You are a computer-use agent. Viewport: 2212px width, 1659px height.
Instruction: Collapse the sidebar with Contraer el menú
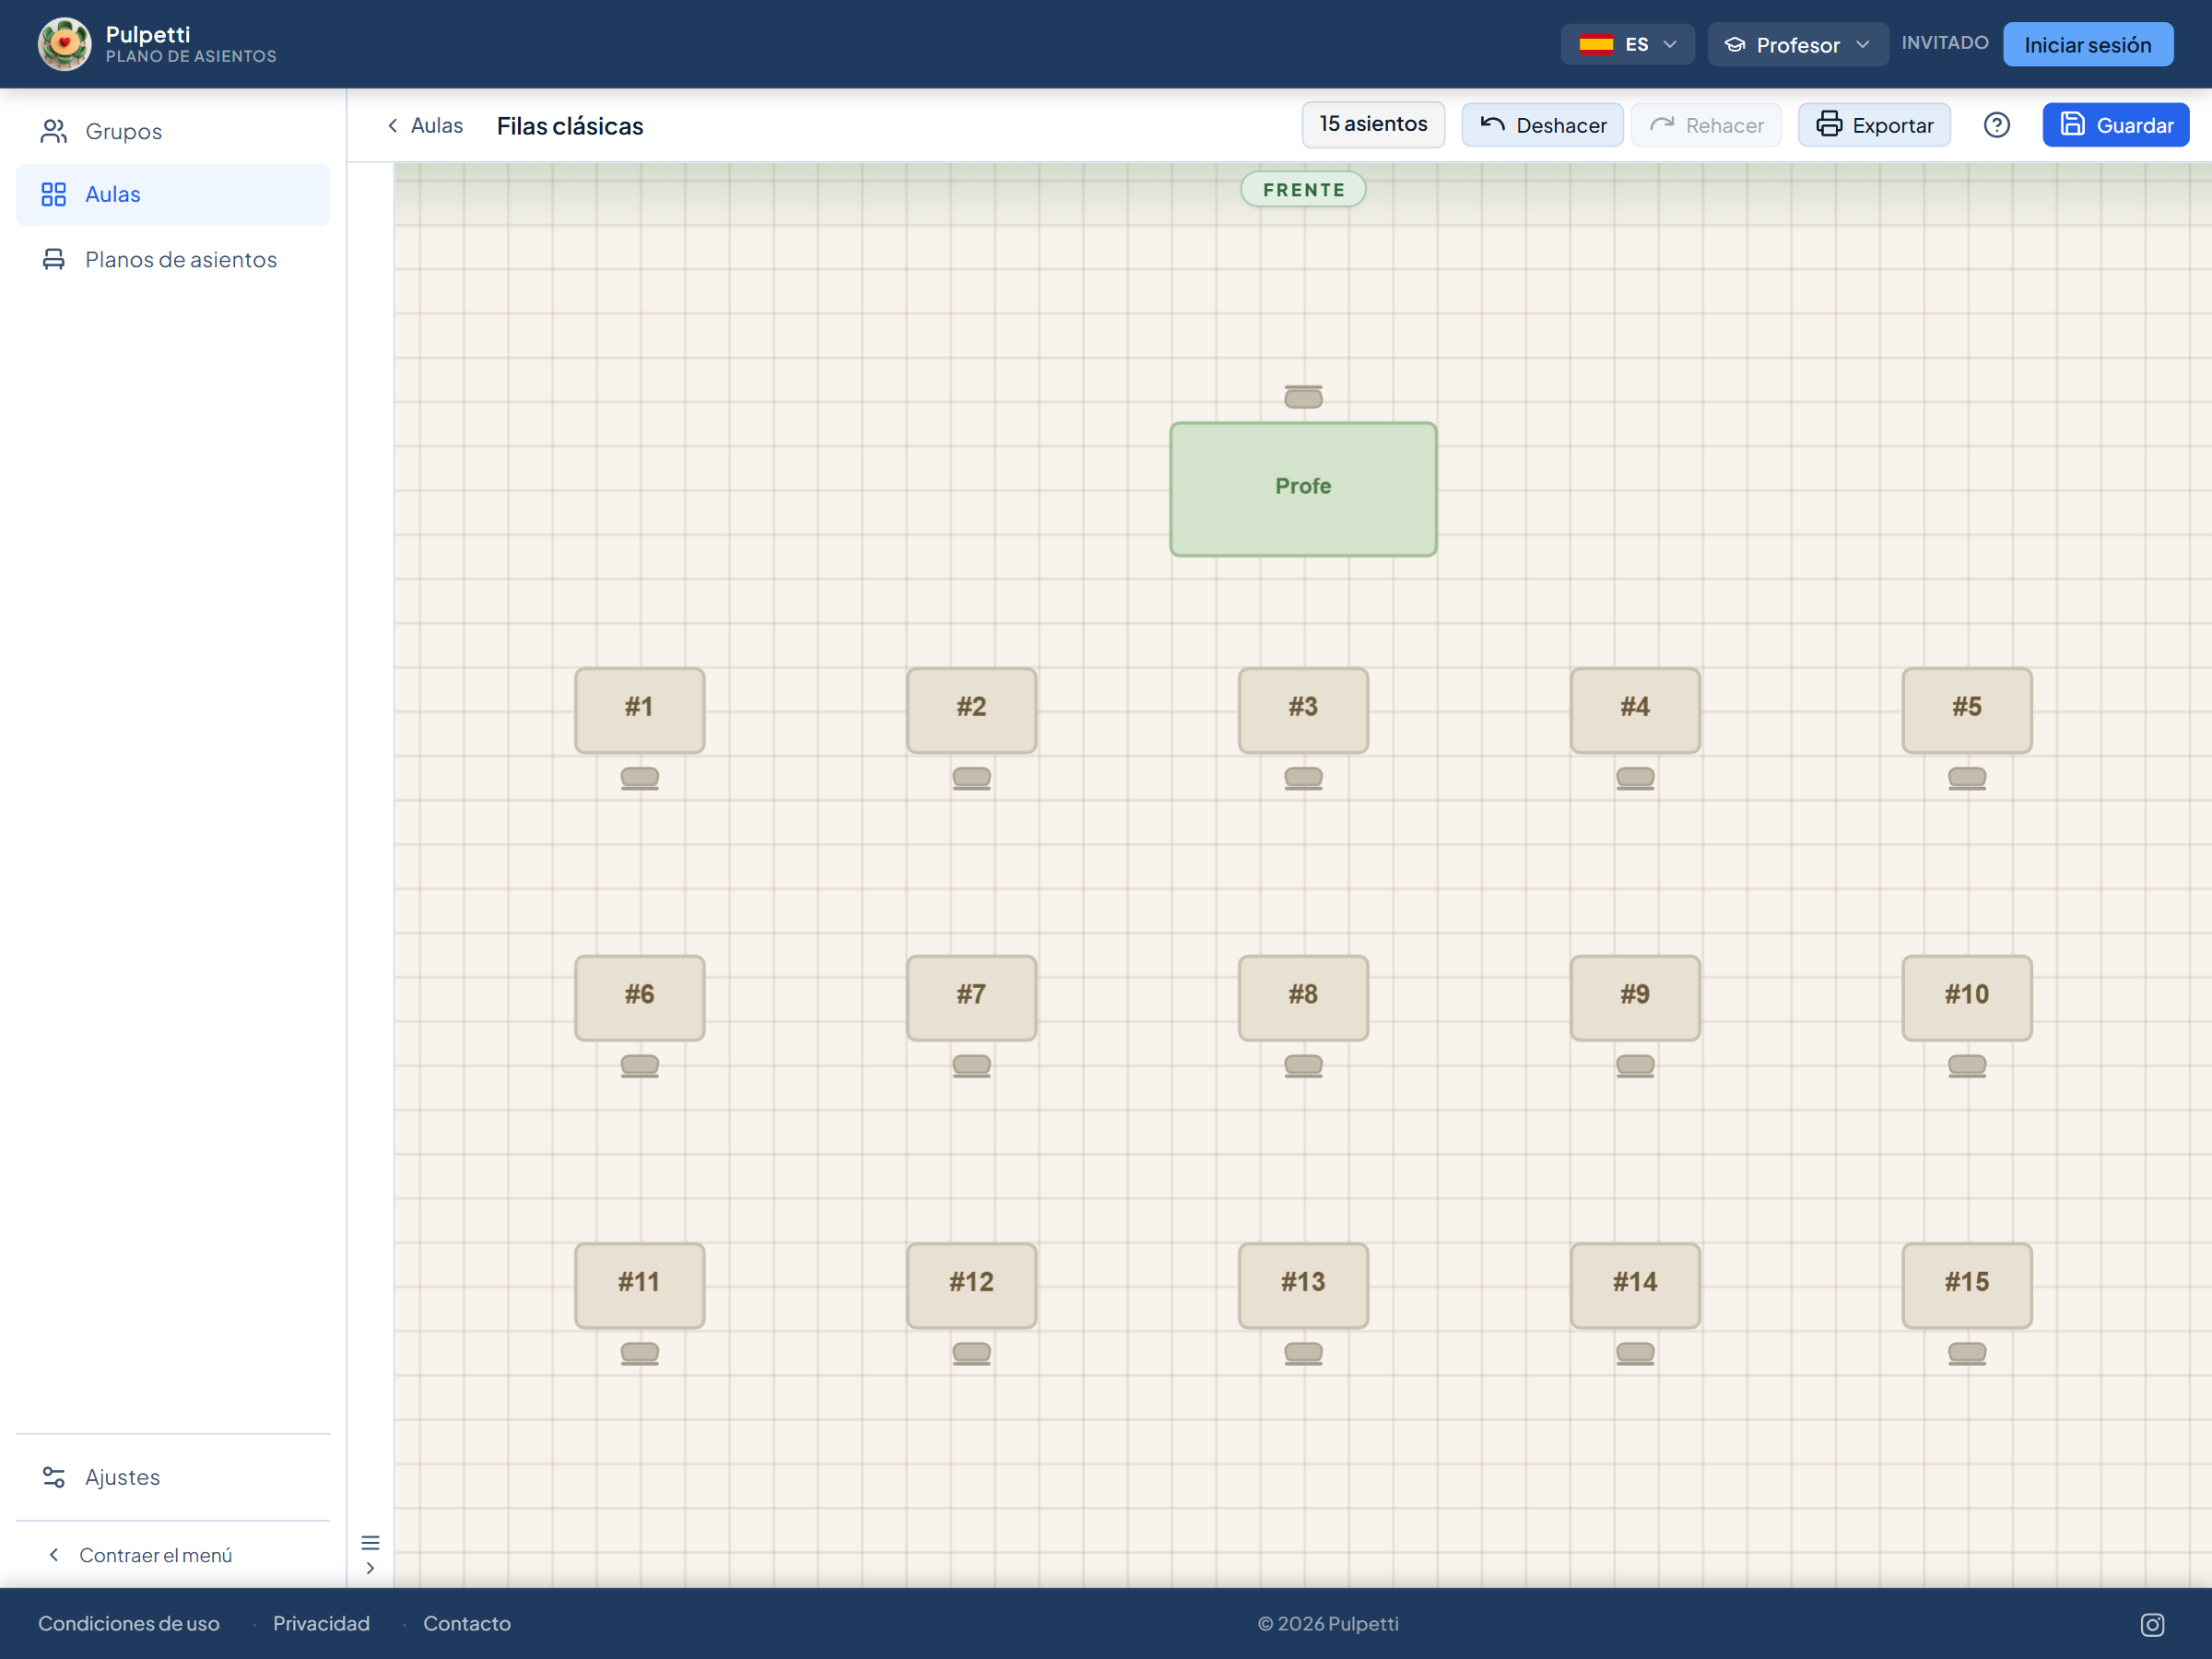point(140,1555)
